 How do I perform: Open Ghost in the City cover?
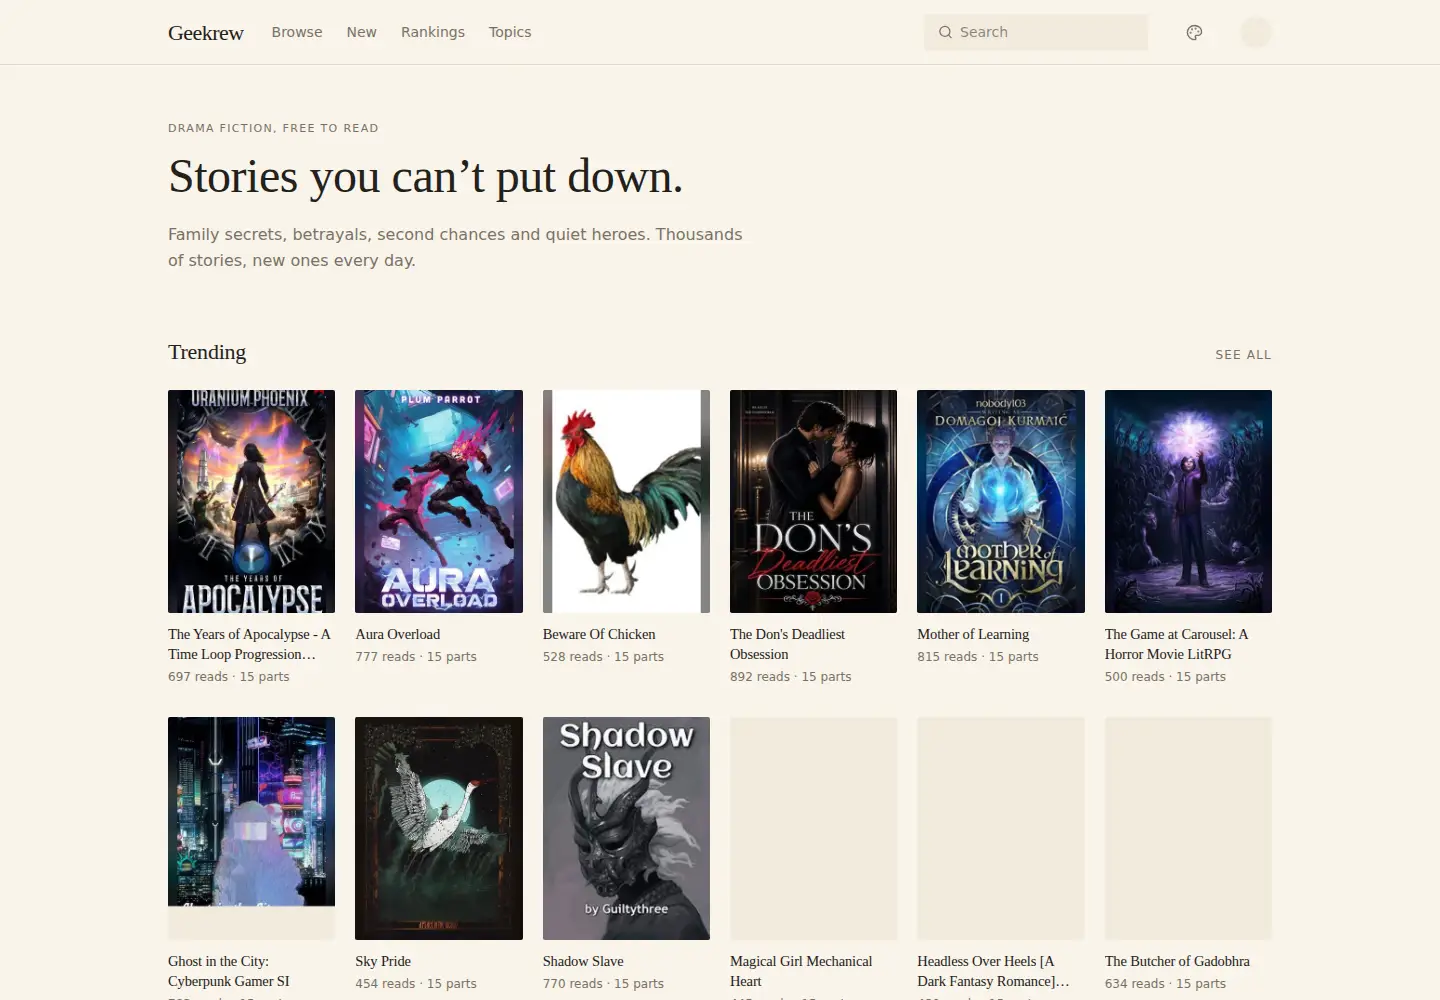pyautogui.click(x=251, y=828)
